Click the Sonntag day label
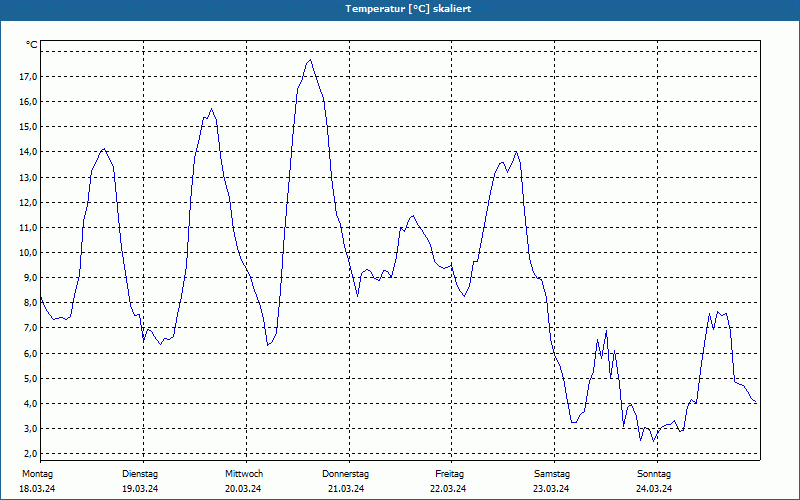The width and height of the screenshot is (800, 500). click(x=654, y=474)
